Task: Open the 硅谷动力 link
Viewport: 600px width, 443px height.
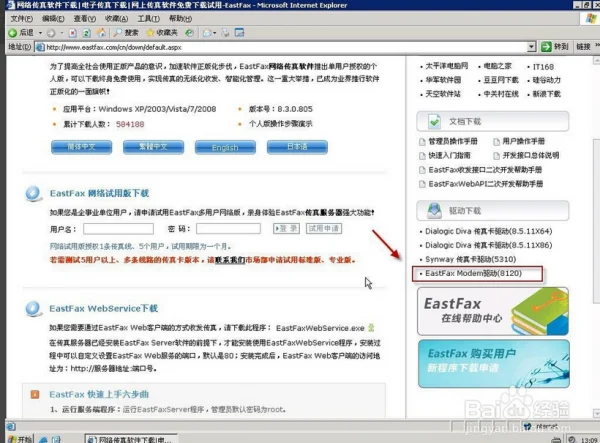Action: pos(546,80)
